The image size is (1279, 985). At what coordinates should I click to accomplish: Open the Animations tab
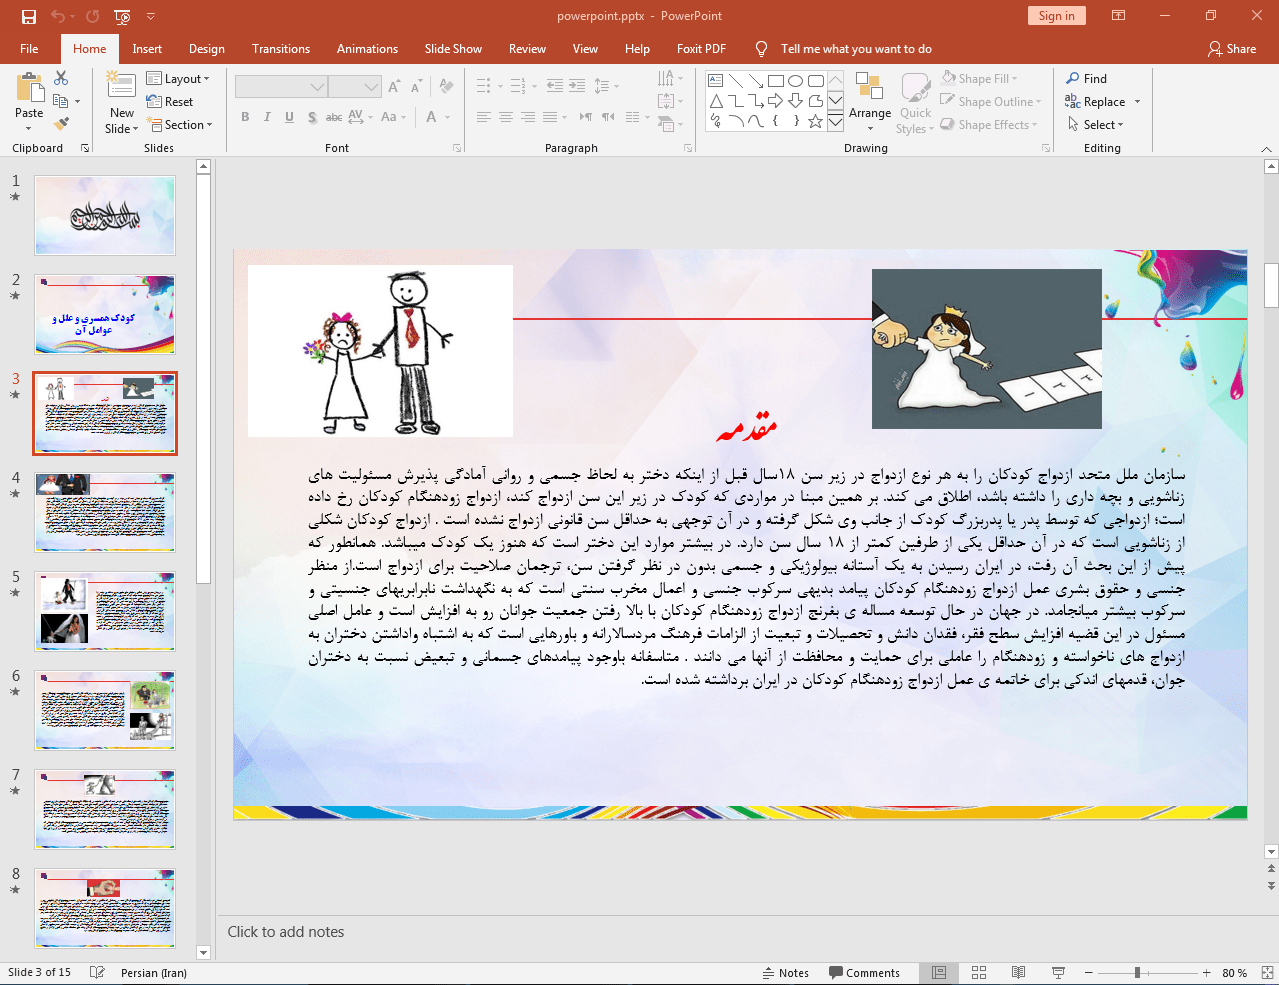pyautogui.click(x=367, y=49)
